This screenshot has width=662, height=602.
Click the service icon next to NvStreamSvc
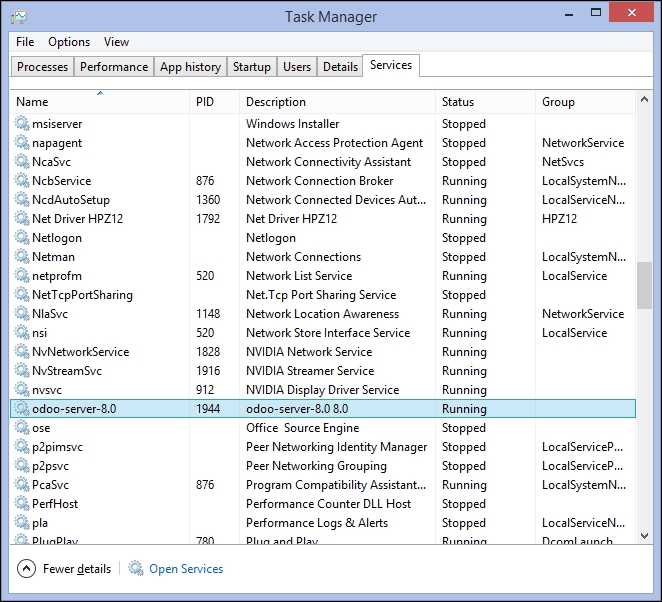pyautogui.click(x=22, y=370)
